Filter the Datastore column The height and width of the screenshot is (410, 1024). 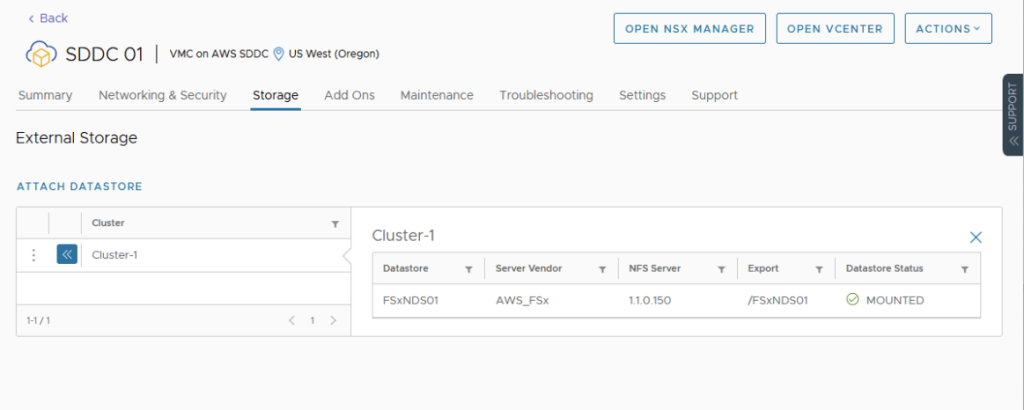[x=468, y=269]
